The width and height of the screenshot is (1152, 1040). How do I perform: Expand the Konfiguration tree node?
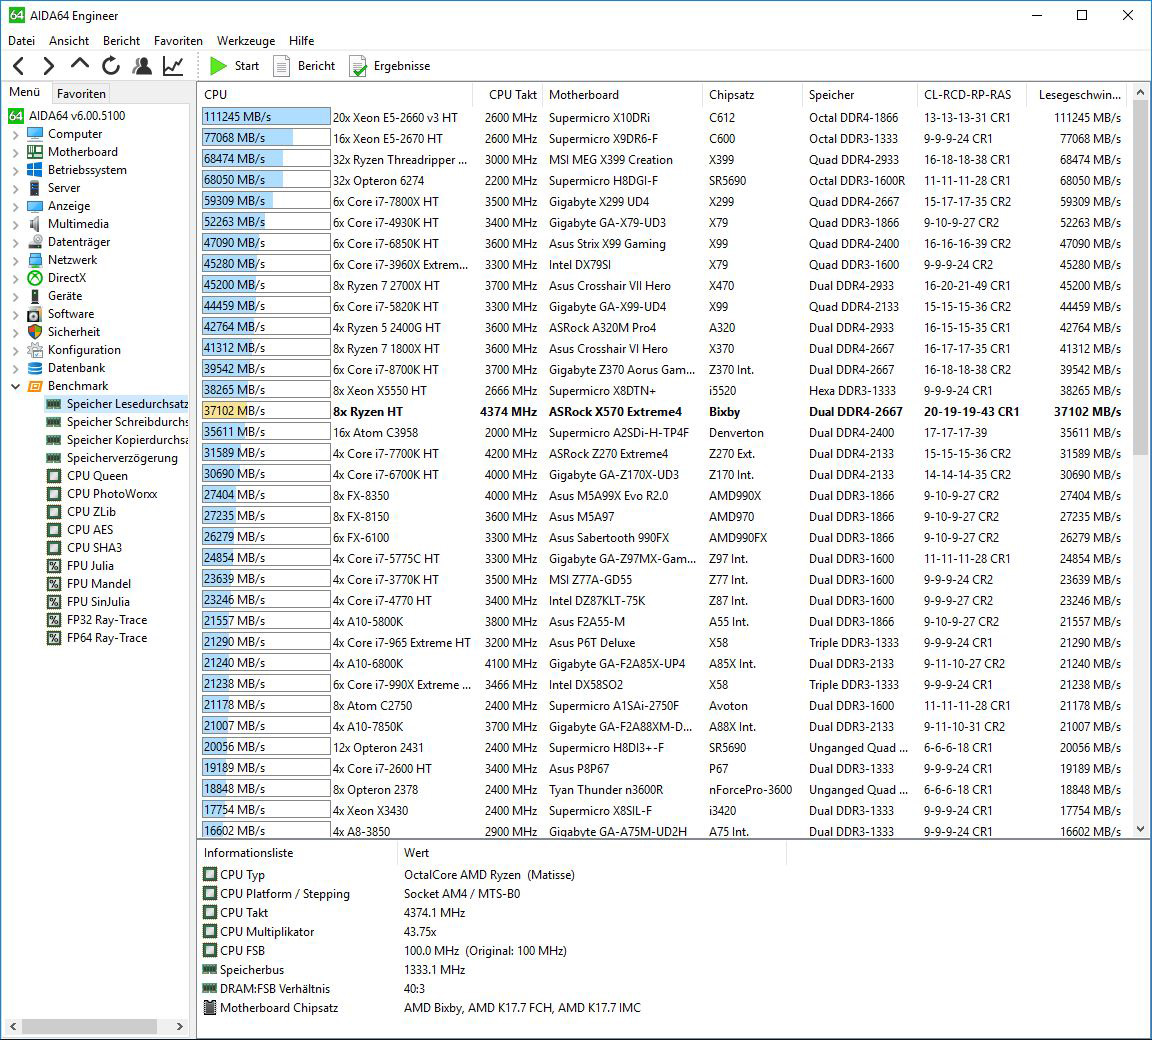point(15,350)
